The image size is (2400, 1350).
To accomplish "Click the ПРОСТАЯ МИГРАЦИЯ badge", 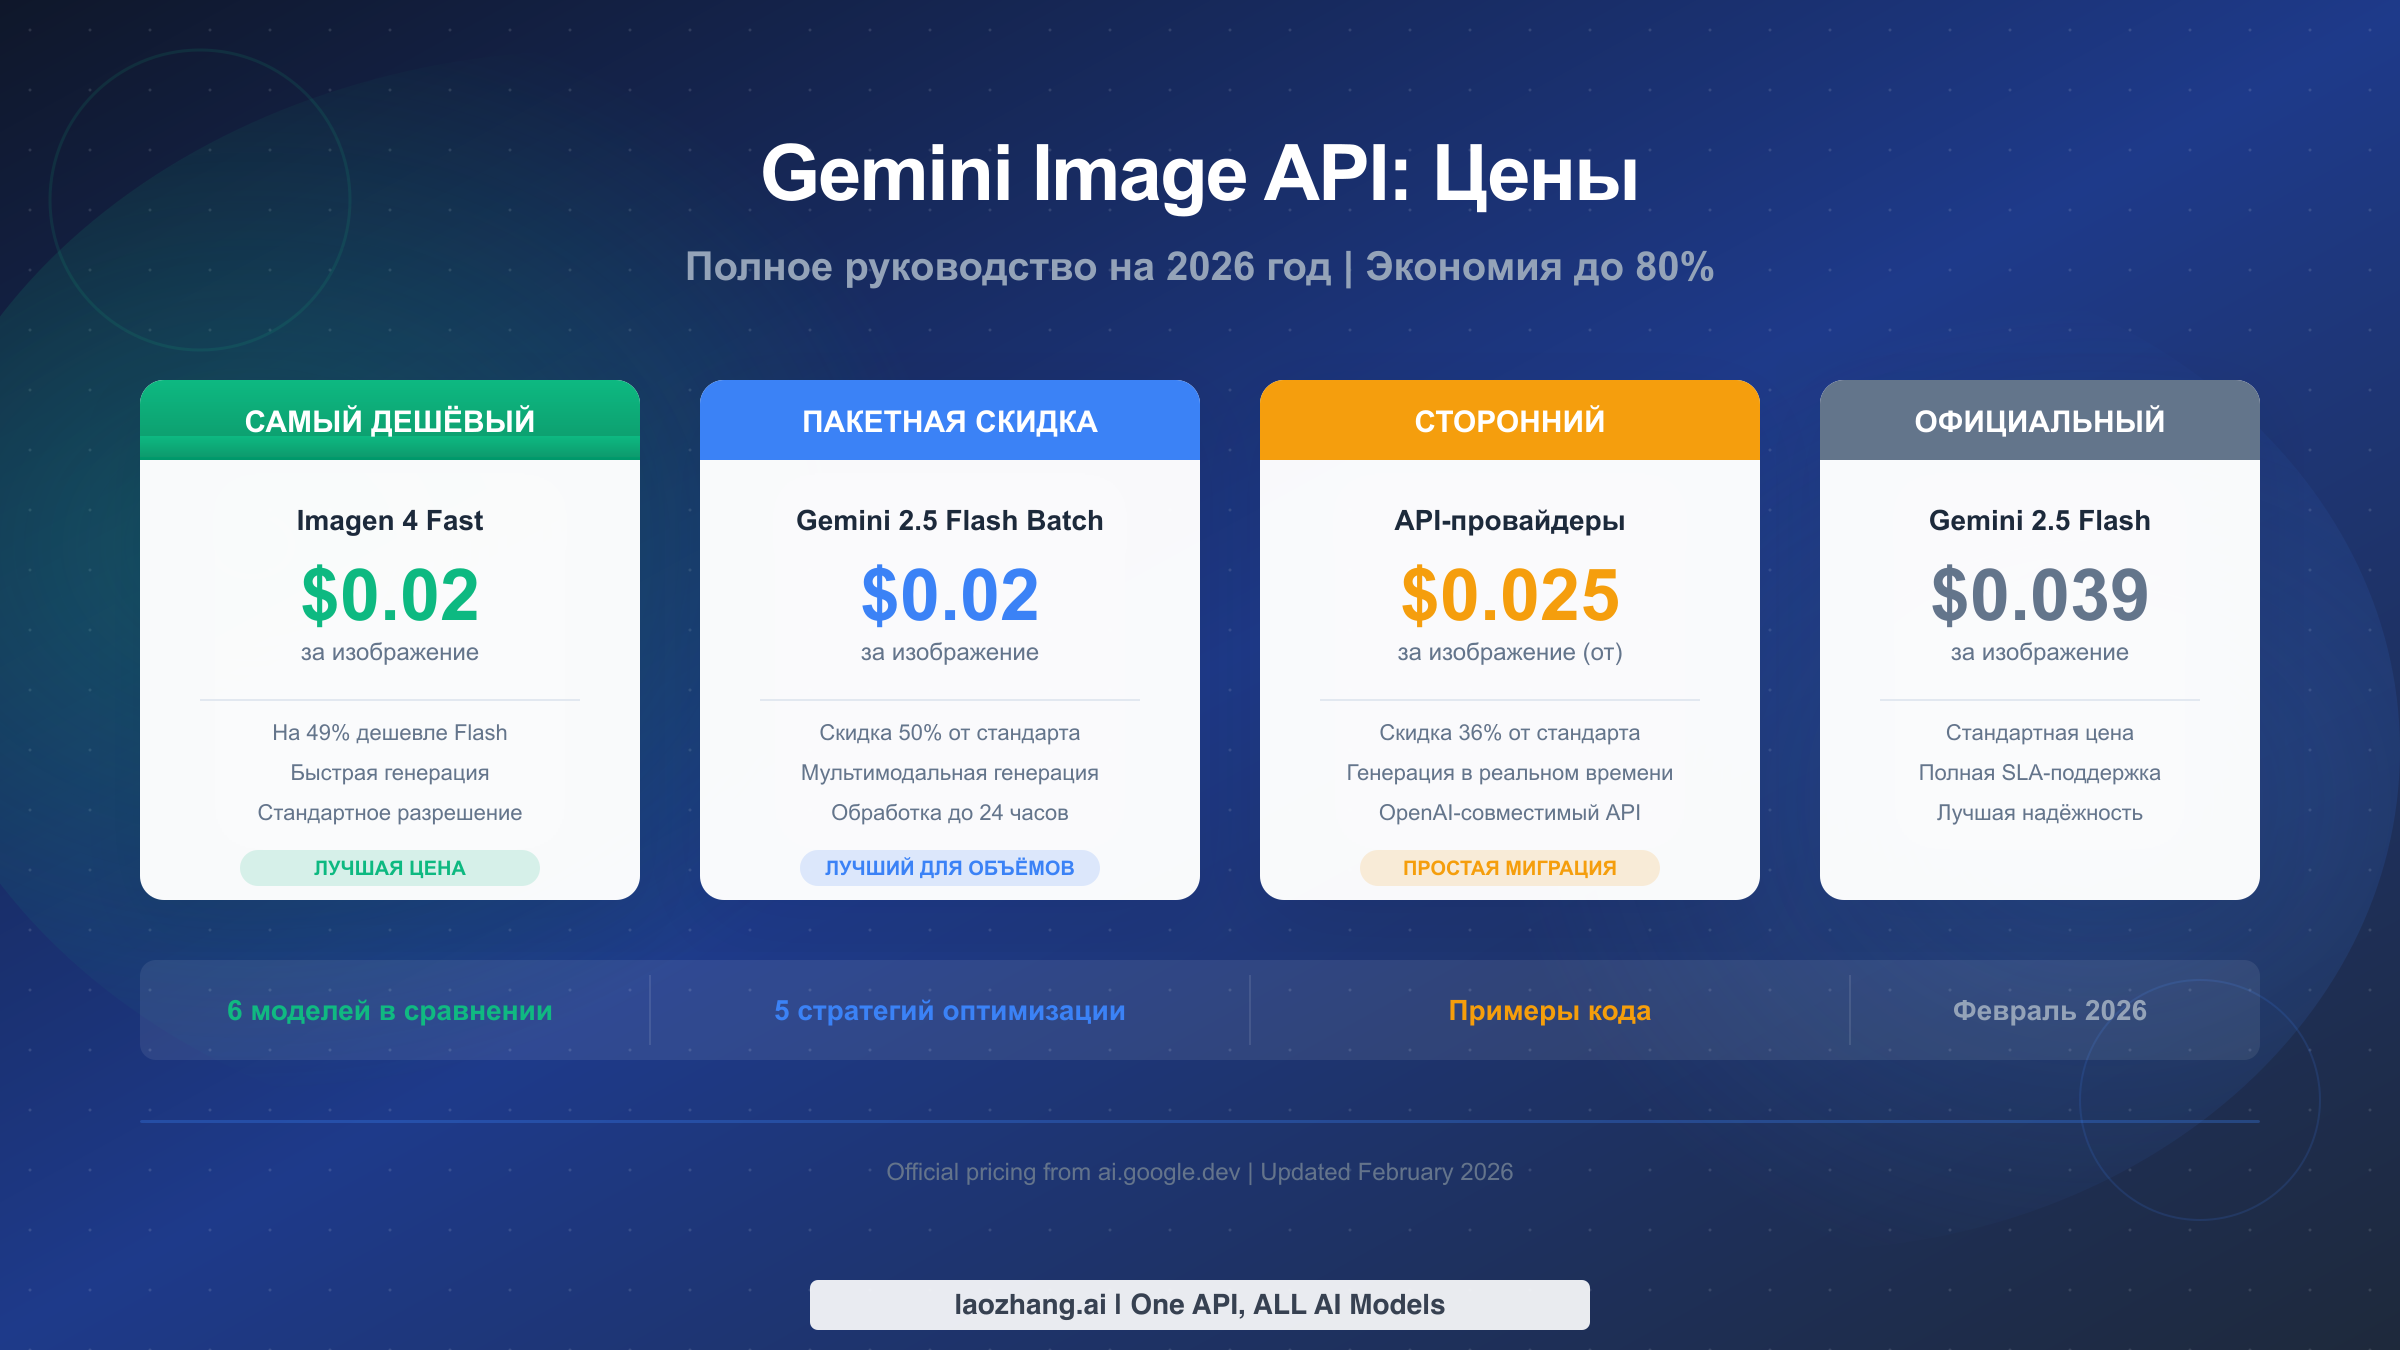I will click(1510, 868).
